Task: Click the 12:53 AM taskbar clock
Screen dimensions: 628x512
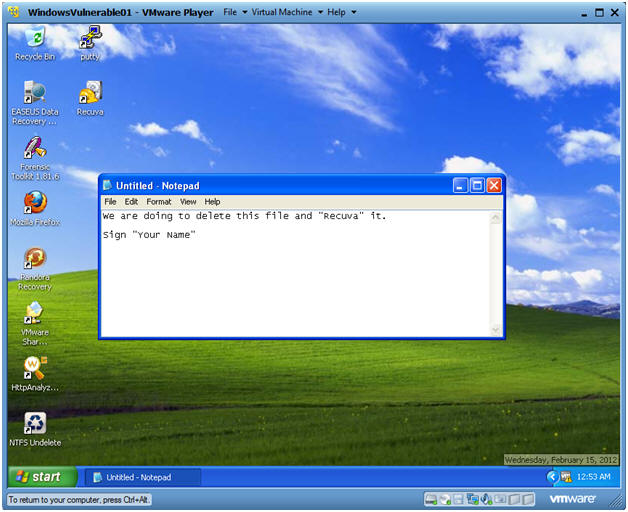Action: [594, 476]
